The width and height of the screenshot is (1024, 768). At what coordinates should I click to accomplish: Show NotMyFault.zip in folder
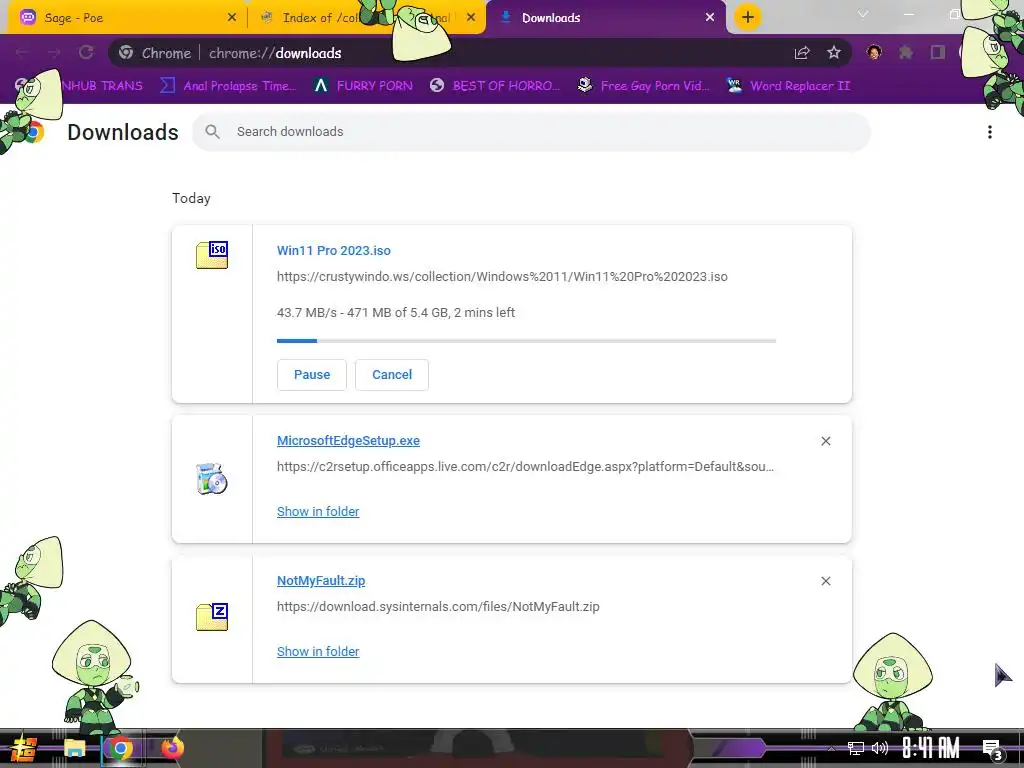(x=318, y=652)
